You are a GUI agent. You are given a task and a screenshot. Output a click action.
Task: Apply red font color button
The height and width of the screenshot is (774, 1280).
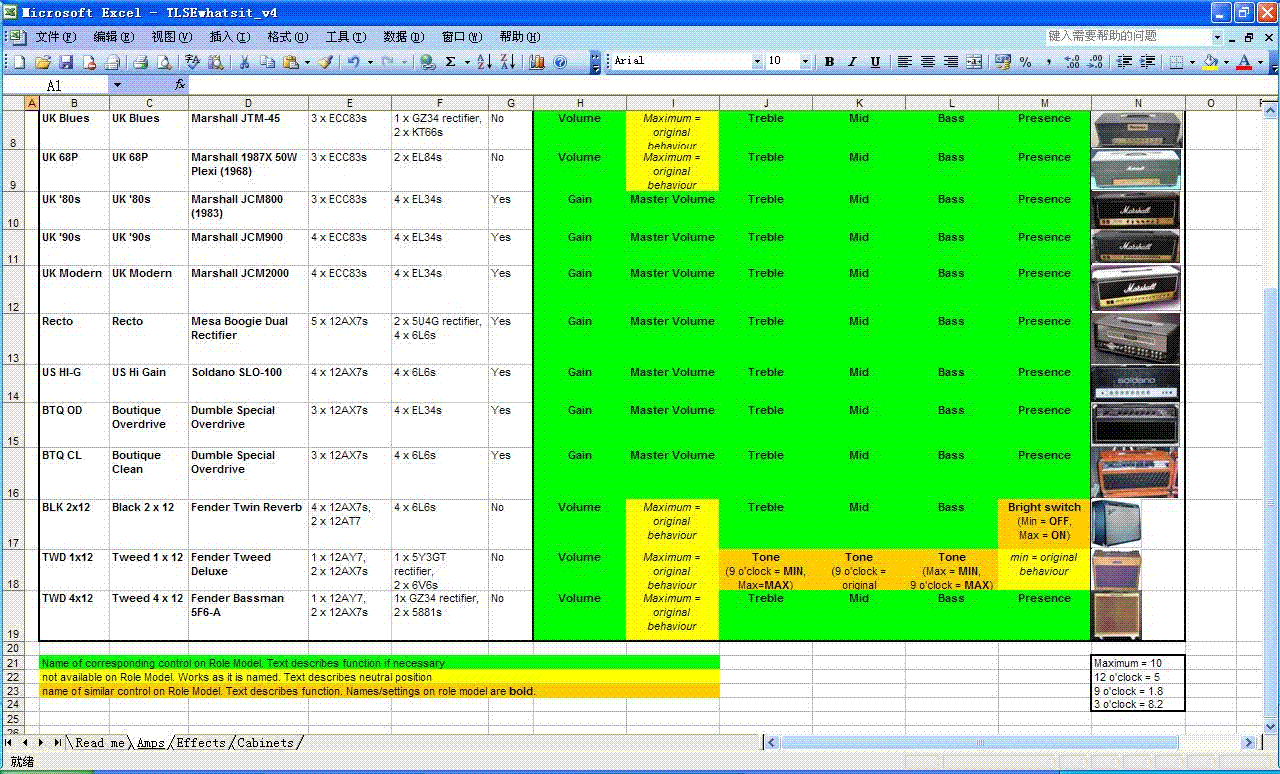pos(1244,62)
